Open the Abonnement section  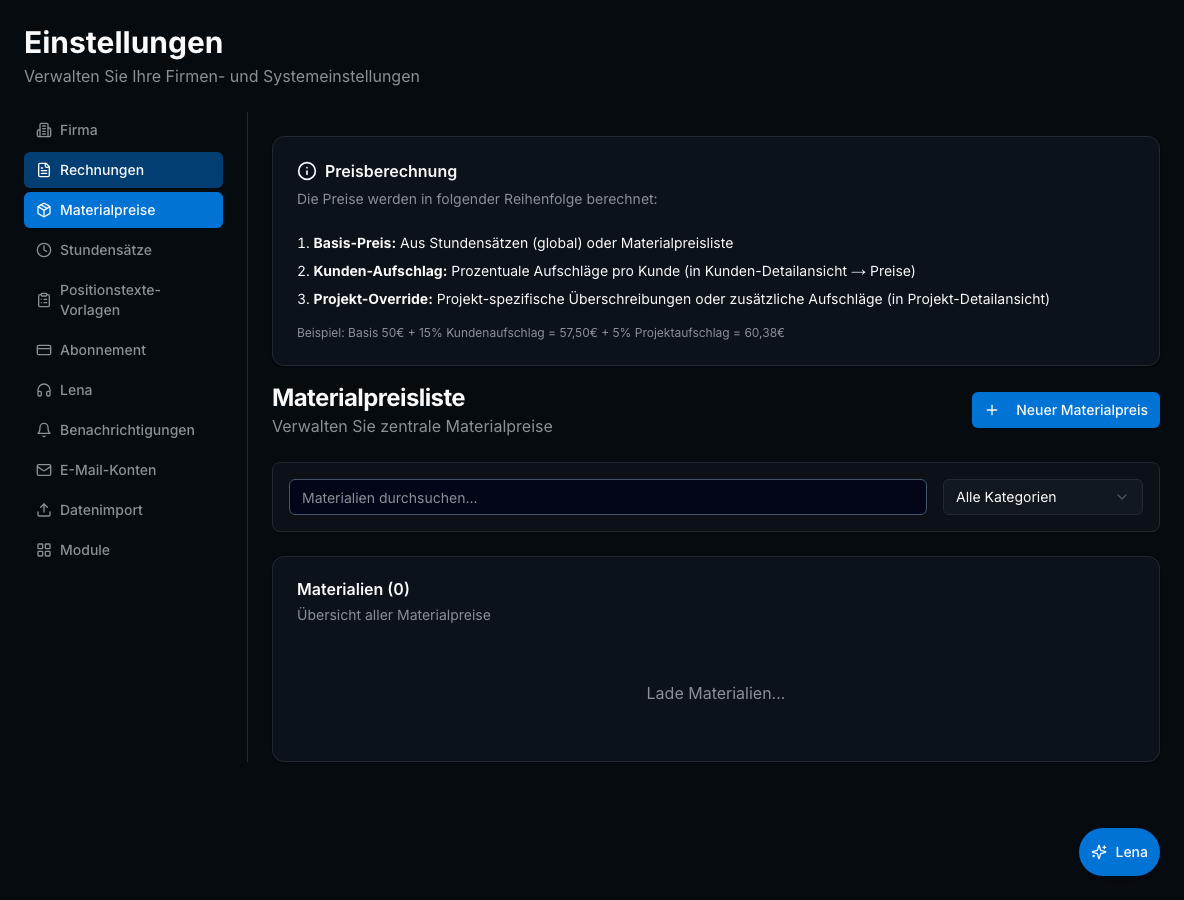tap(123, 350)
